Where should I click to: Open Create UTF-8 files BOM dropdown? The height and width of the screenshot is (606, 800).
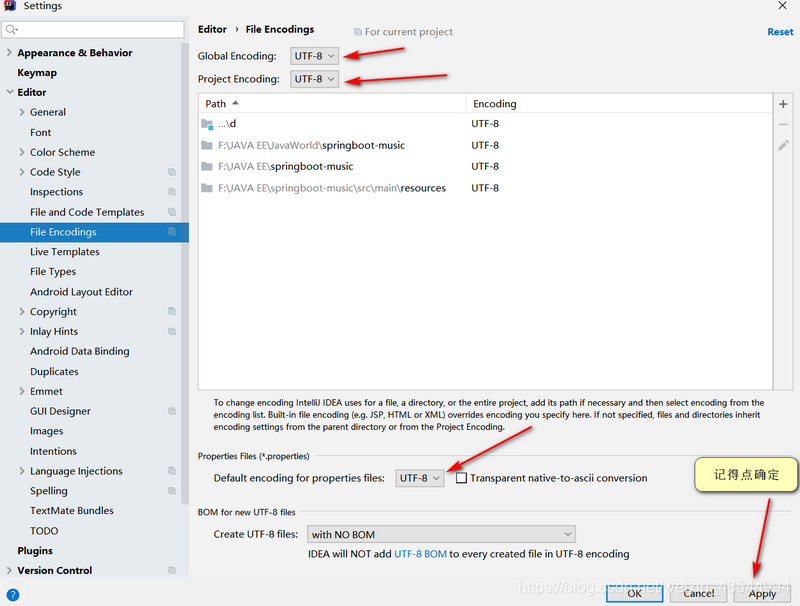(x=441, y=534)
